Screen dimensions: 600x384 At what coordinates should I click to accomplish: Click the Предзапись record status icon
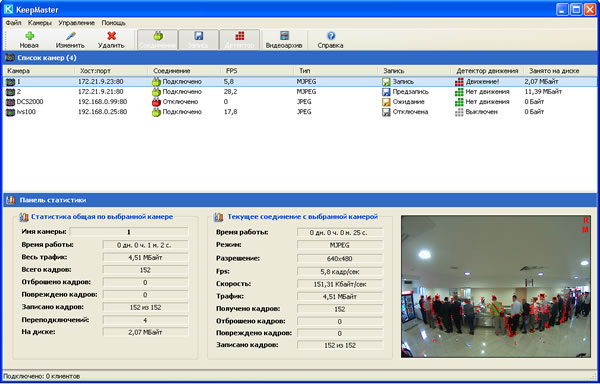pos(386,92)
